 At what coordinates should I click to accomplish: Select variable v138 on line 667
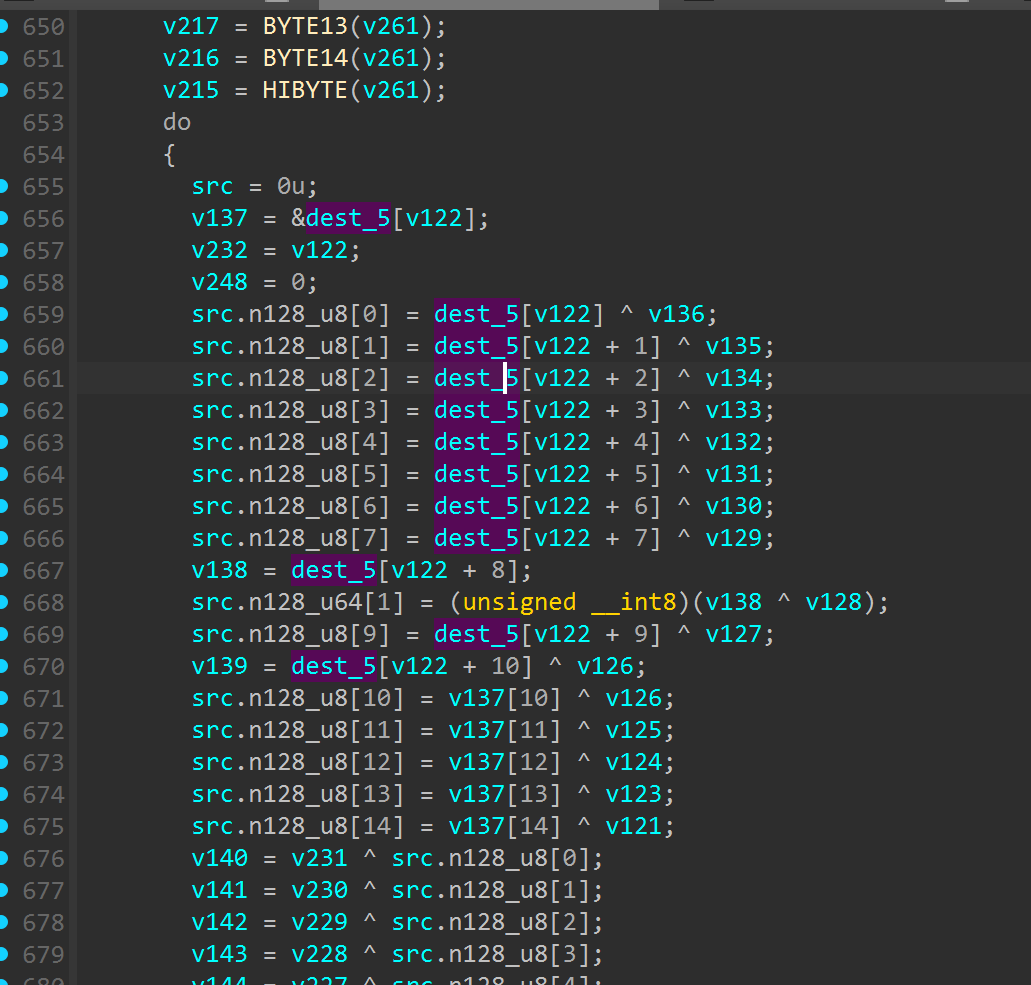(220, 570)
